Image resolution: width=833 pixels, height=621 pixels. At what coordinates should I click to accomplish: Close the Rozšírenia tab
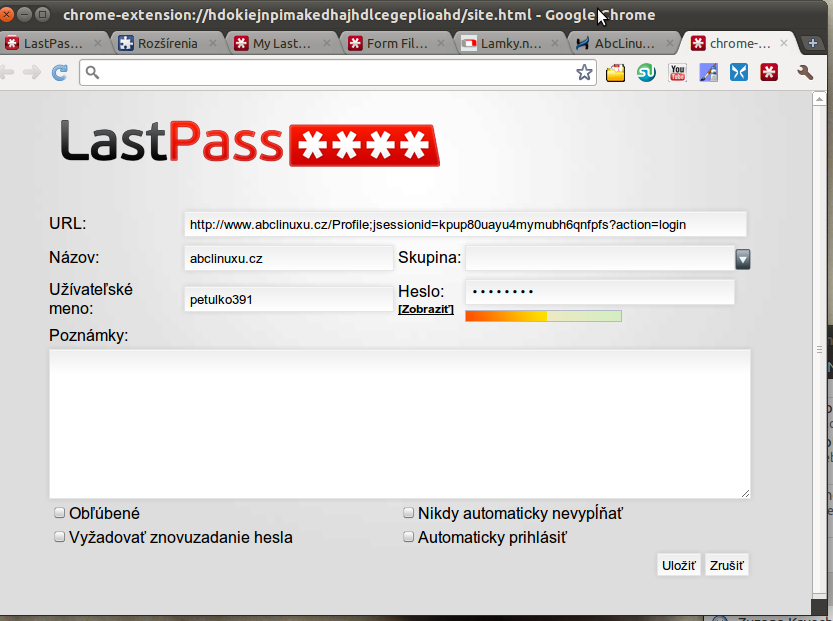tap(212, 43)
